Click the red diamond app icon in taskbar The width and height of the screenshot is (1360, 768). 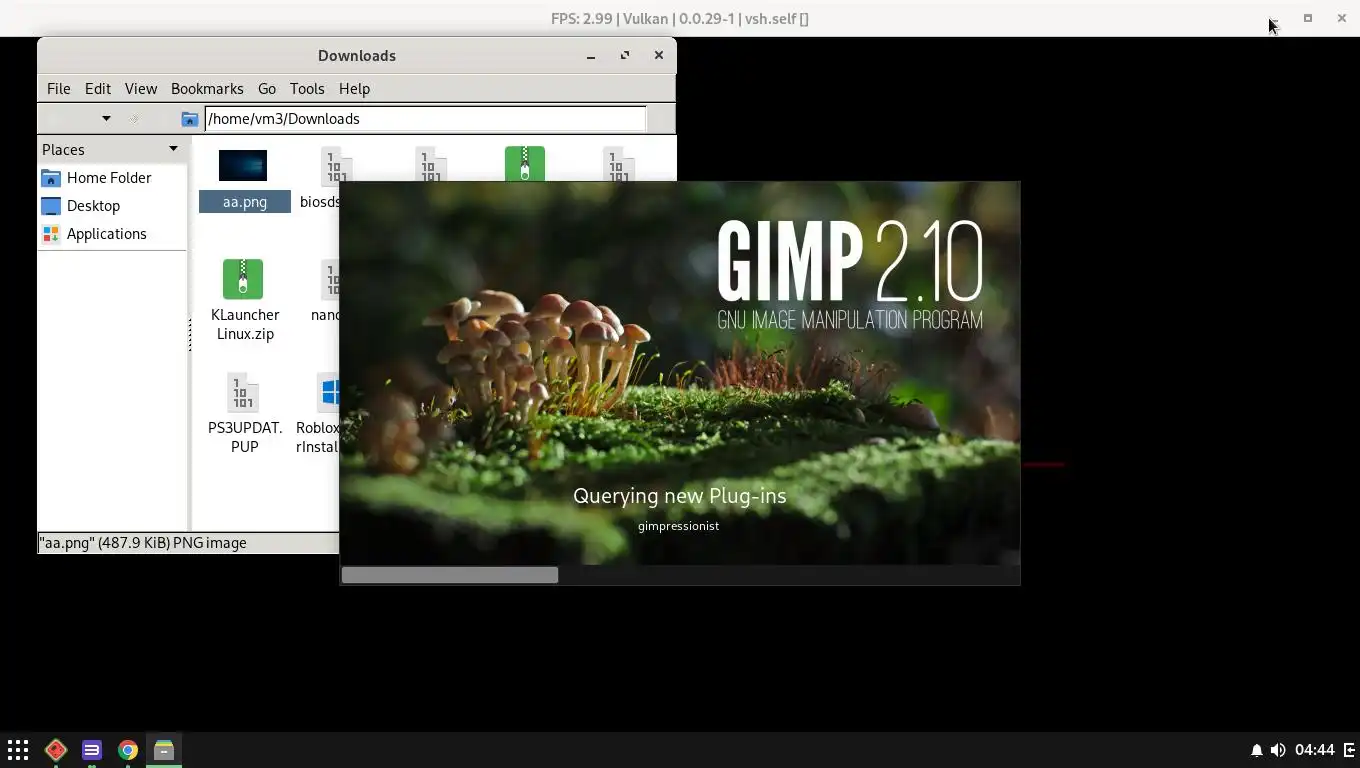[x=56, y=750]
